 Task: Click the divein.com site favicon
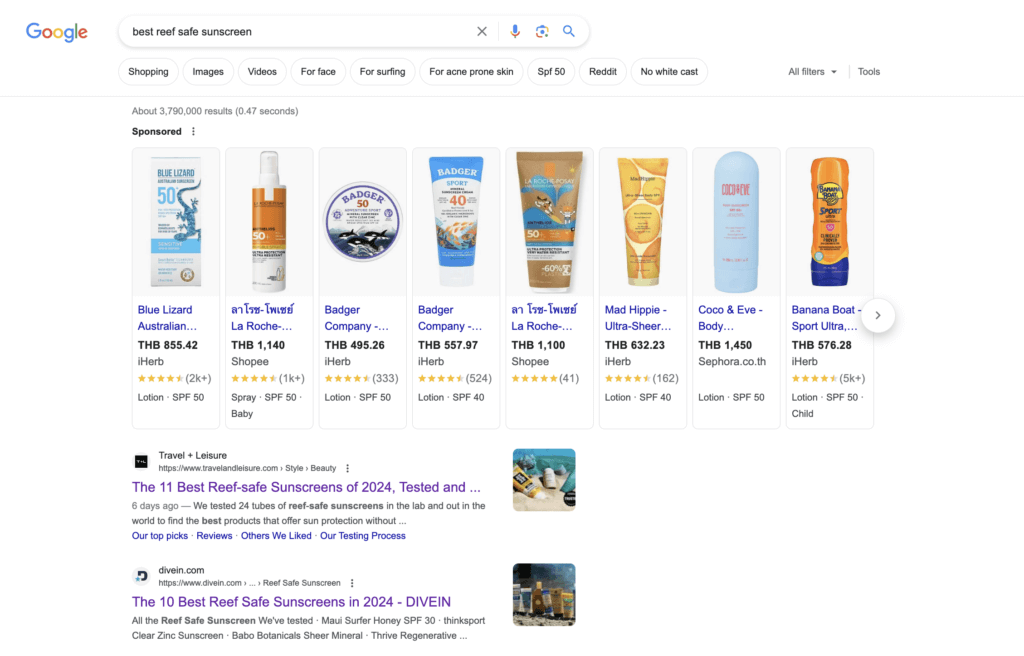pos(141,576)
